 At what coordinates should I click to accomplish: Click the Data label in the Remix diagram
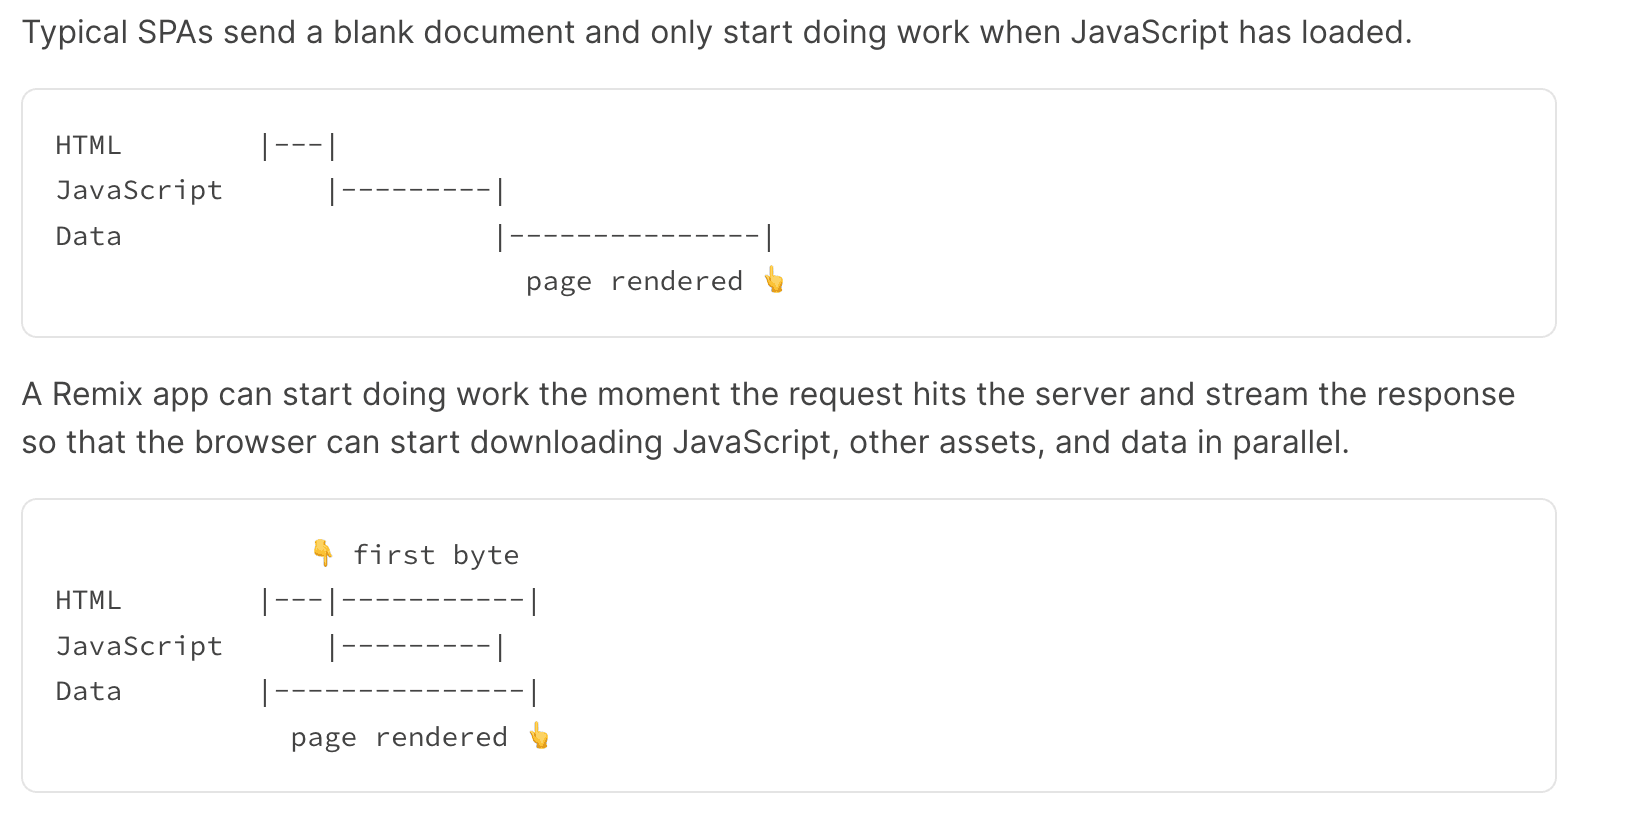88,691
